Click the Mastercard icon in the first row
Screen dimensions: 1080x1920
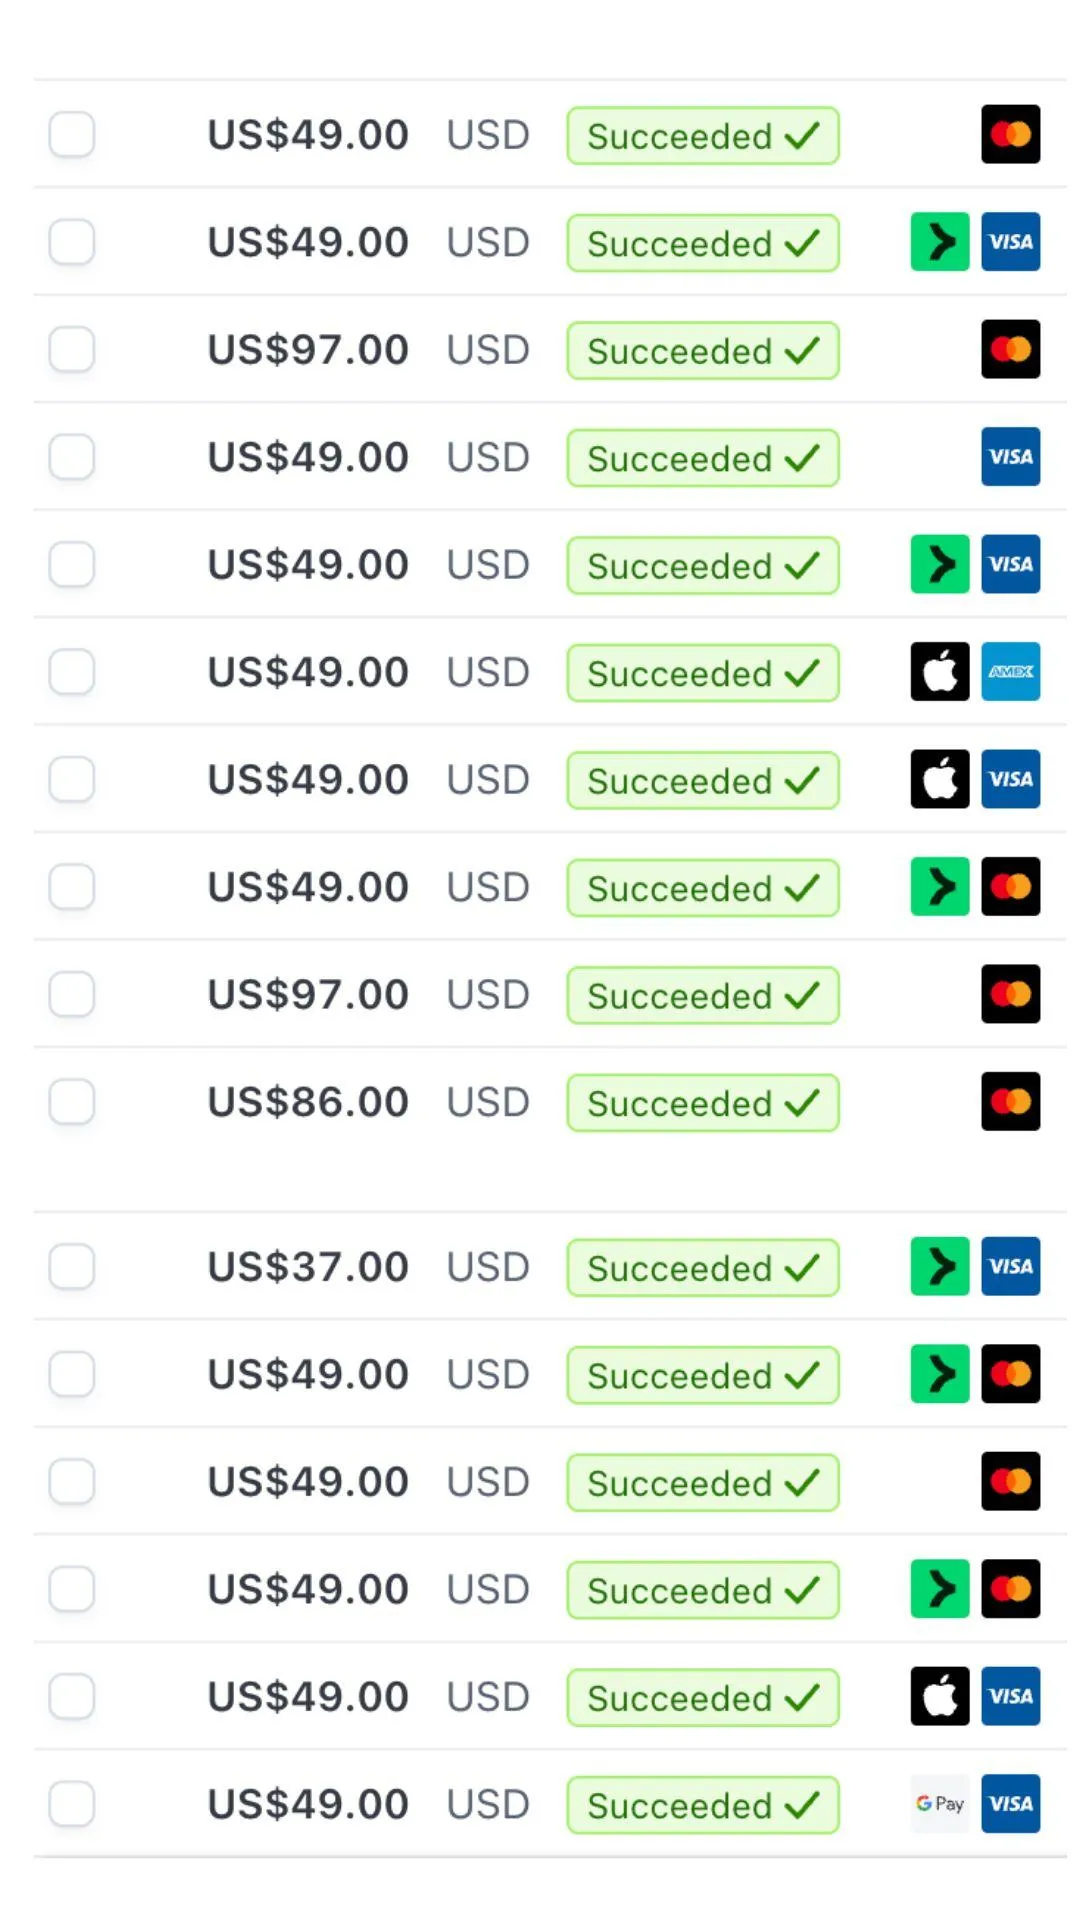tap(1010, 134)
